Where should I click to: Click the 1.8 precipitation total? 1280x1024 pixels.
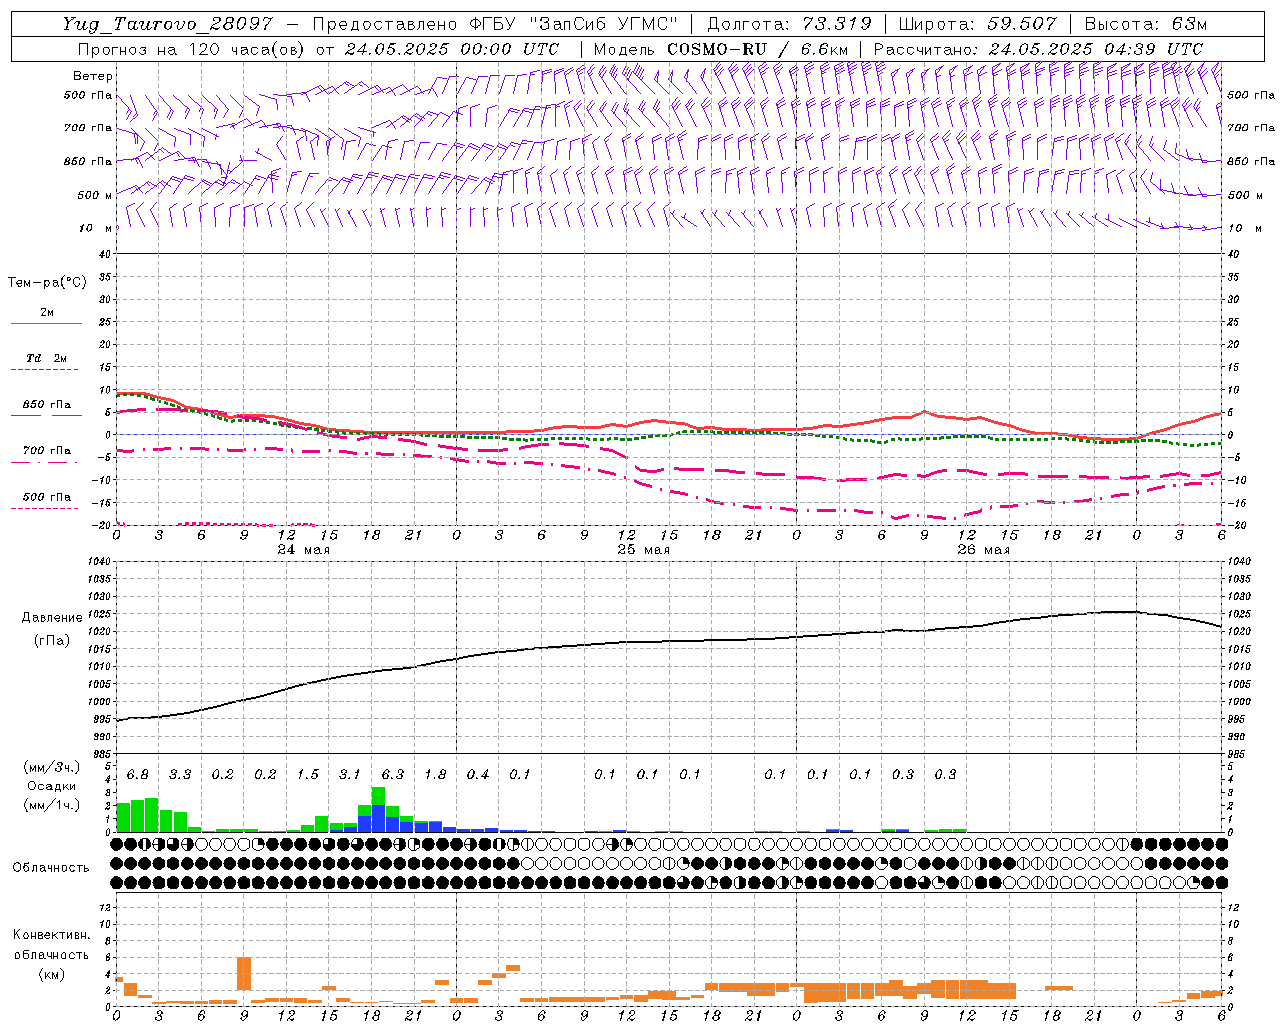pyautogui.click(x=435, y=775)
